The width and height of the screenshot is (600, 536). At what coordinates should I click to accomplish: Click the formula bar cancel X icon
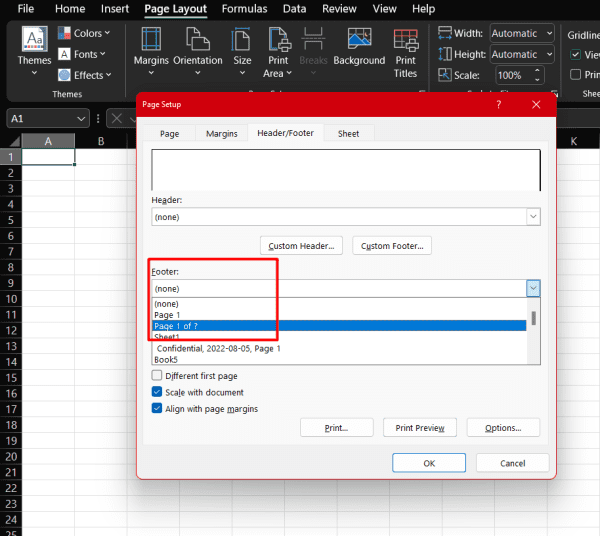point(117,118)
